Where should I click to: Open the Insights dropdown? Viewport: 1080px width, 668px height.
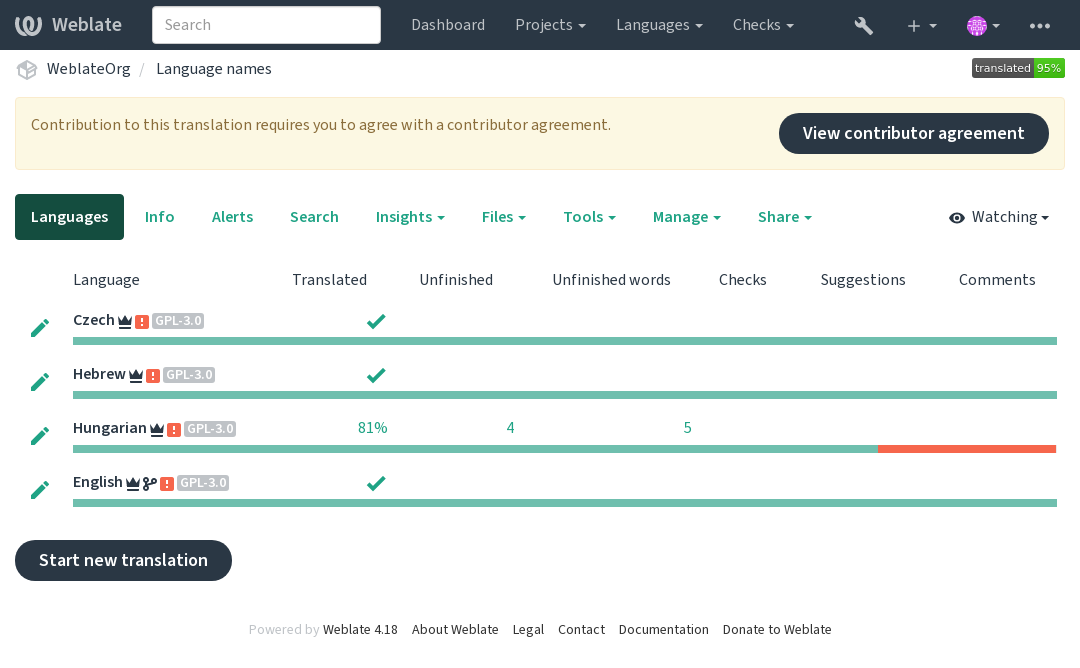(410, 217)
